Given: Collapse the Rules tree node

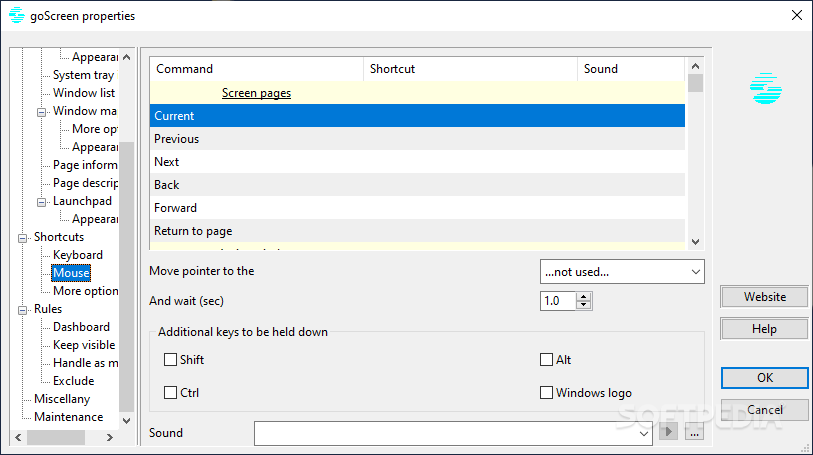Looking at the screenshot, I should click(22, 310).
